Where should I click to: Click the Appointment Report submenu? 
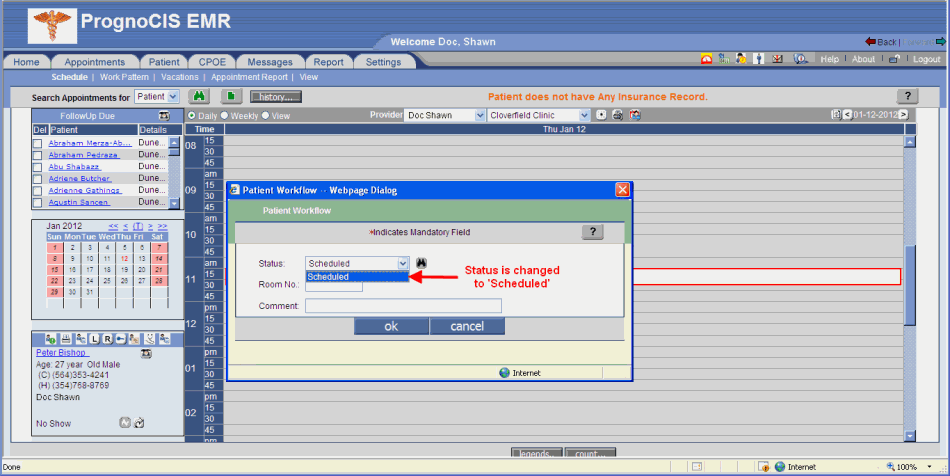pyautogui.click(x=249, y=77)
